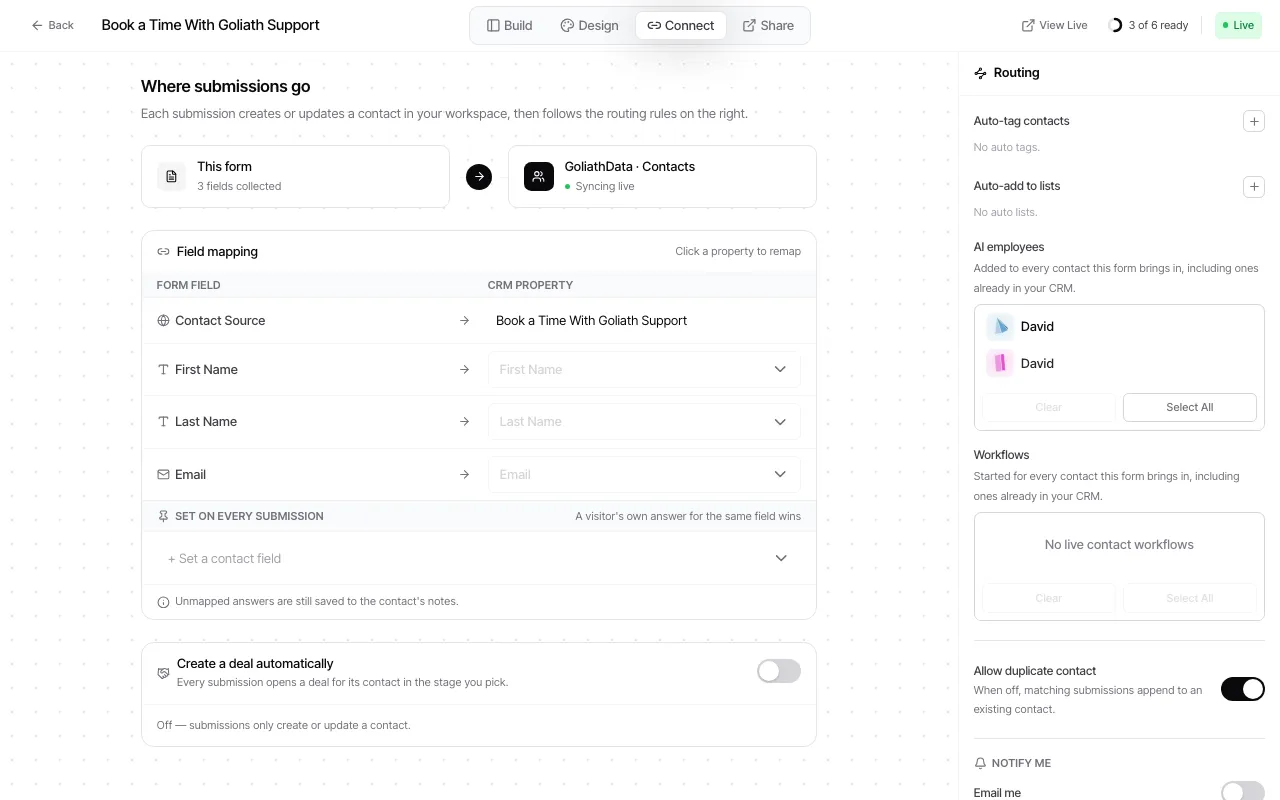Click the pin icon beside Set on every submission
The width and height of the screenshot is (1280, 800).
[x=163, y=516]
